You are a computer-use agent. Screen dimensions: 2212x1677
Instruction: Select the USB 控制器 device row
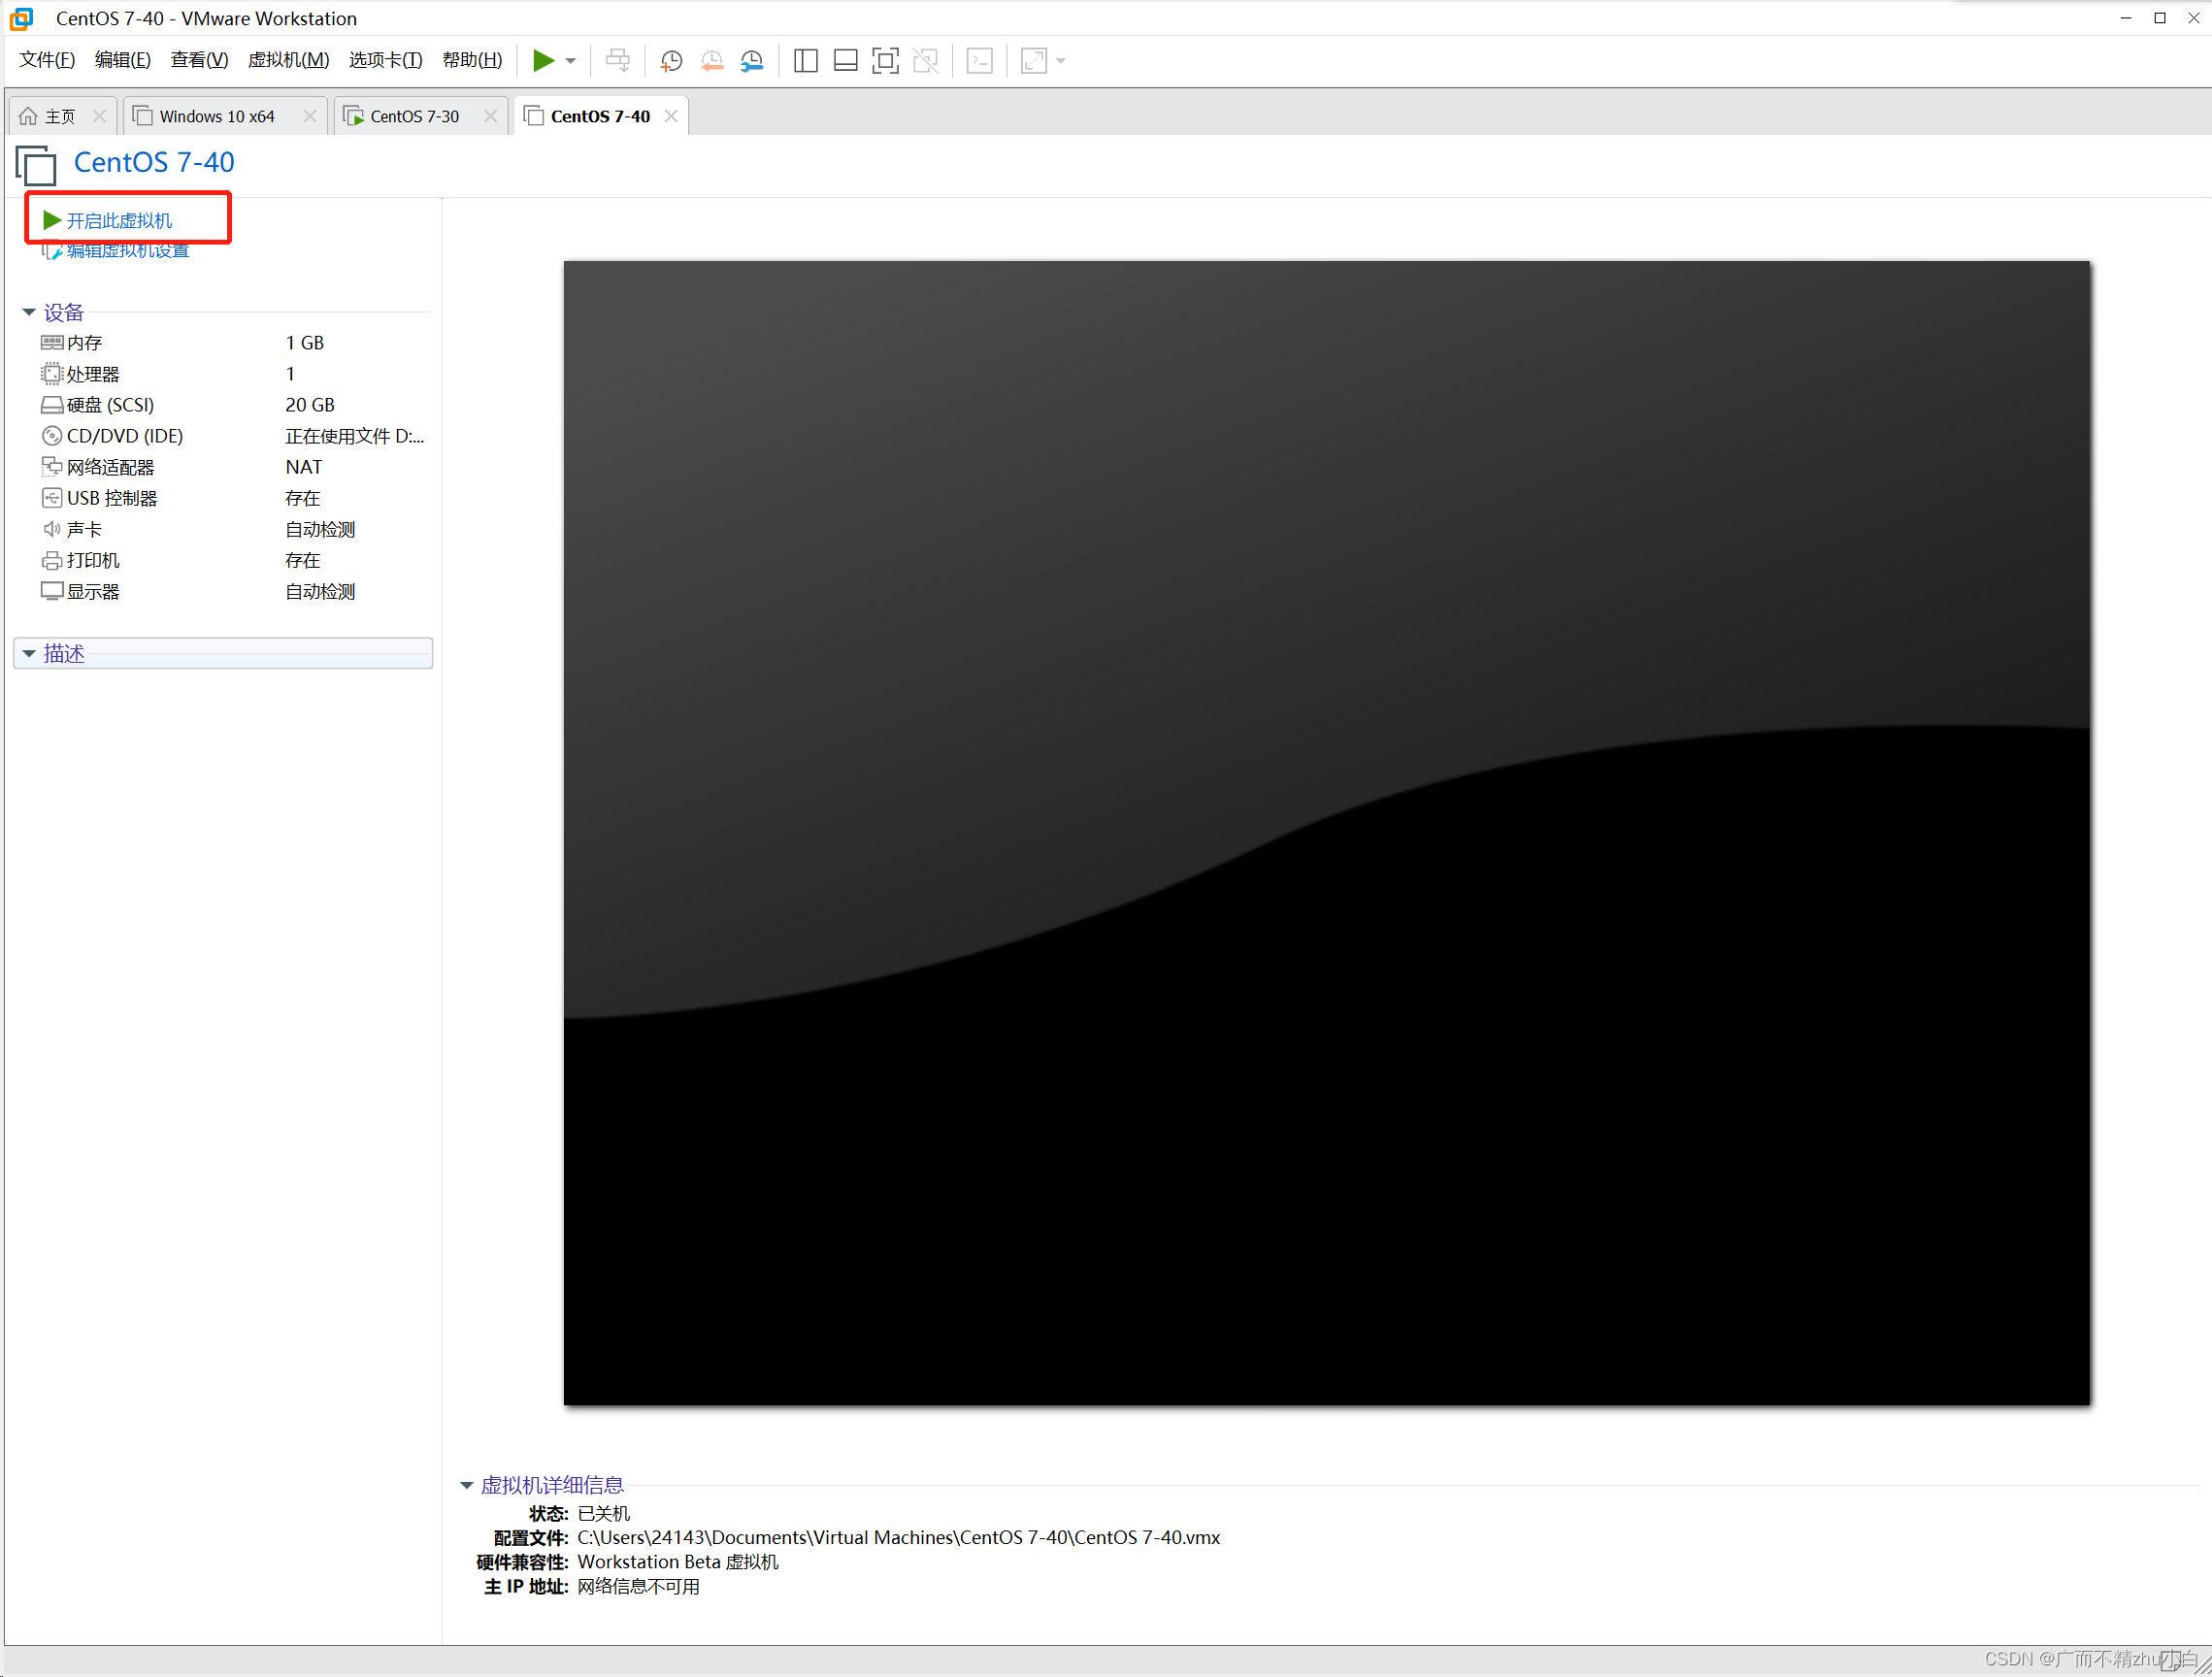(x=233, y=498)
